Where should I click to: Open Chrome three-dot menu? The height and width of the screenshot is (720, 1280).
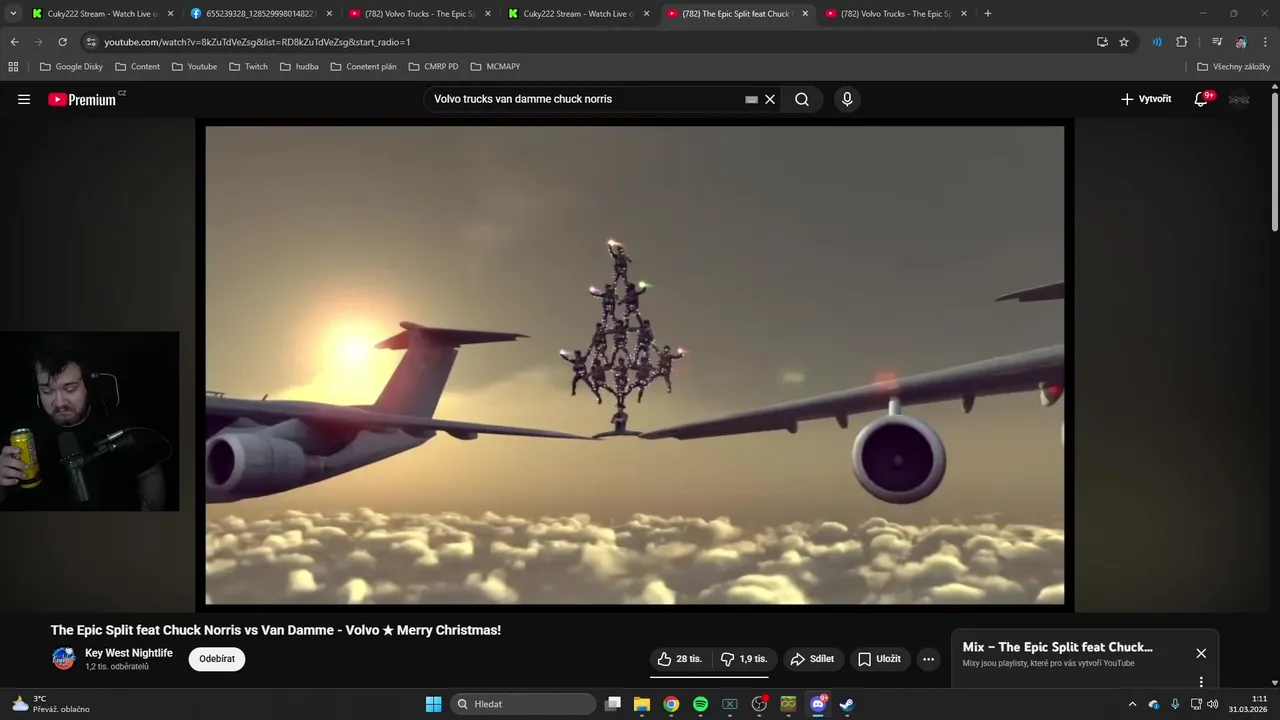(1265, 42)
